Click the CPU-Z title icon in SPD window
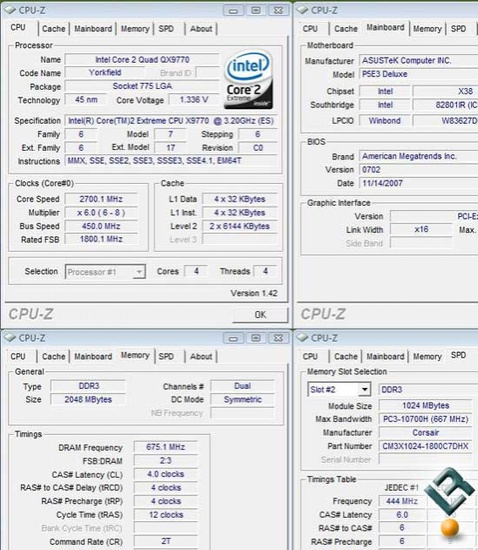Screen dimensions: 478x550 [302, 338]
